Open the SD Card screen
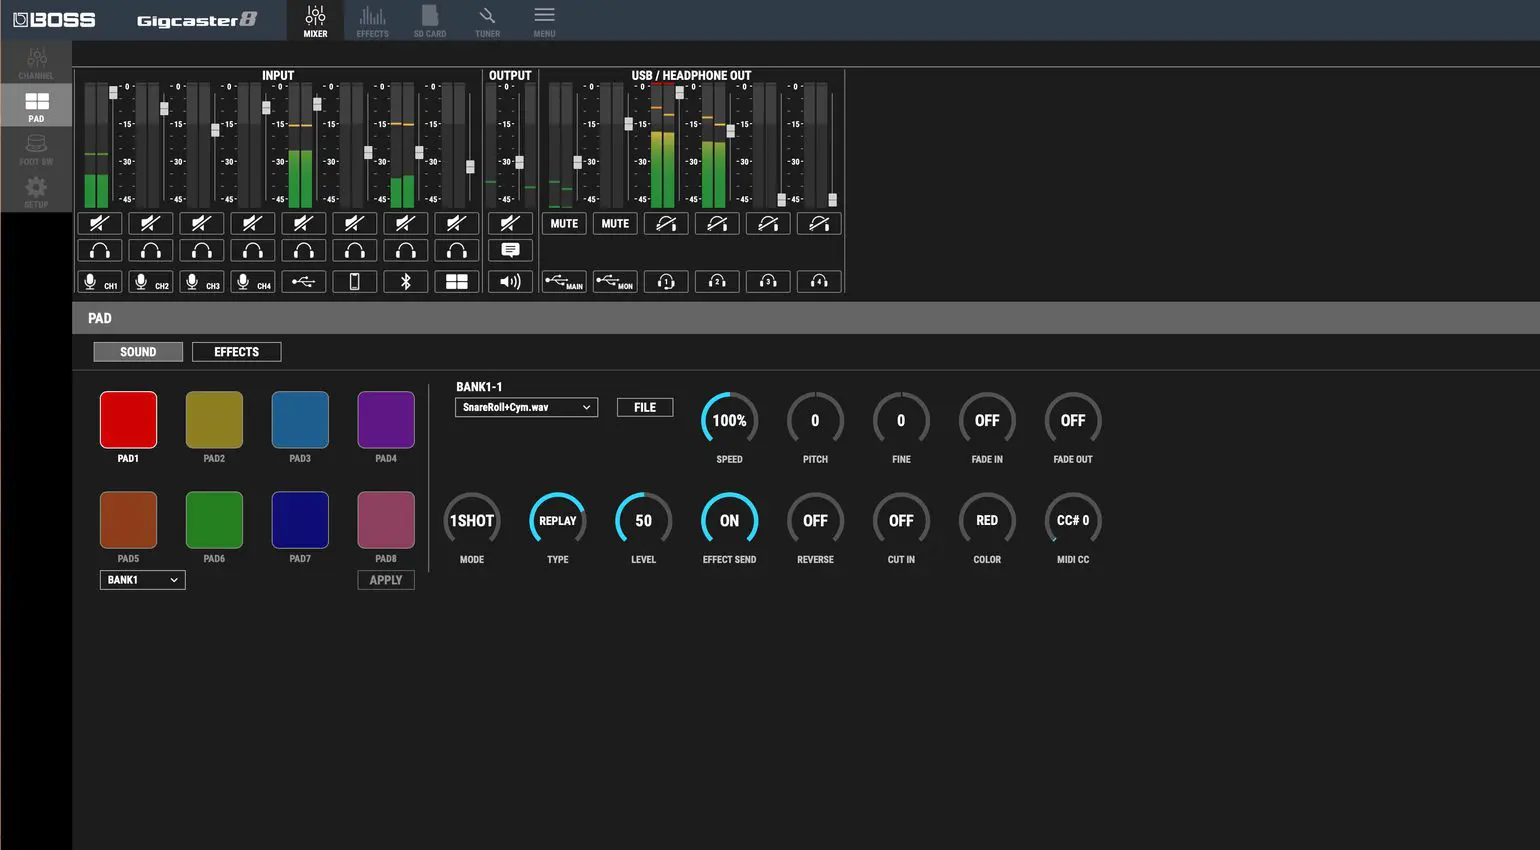1540x850 pixels. 429,20
